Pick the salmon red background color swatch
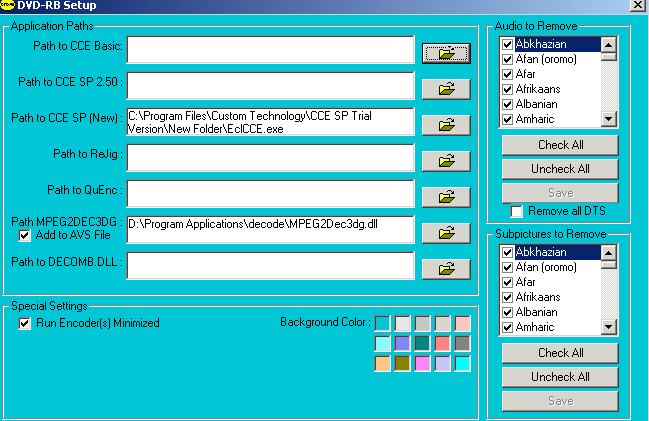This screenshot has height=421, width=649. (x=442, y=343)
